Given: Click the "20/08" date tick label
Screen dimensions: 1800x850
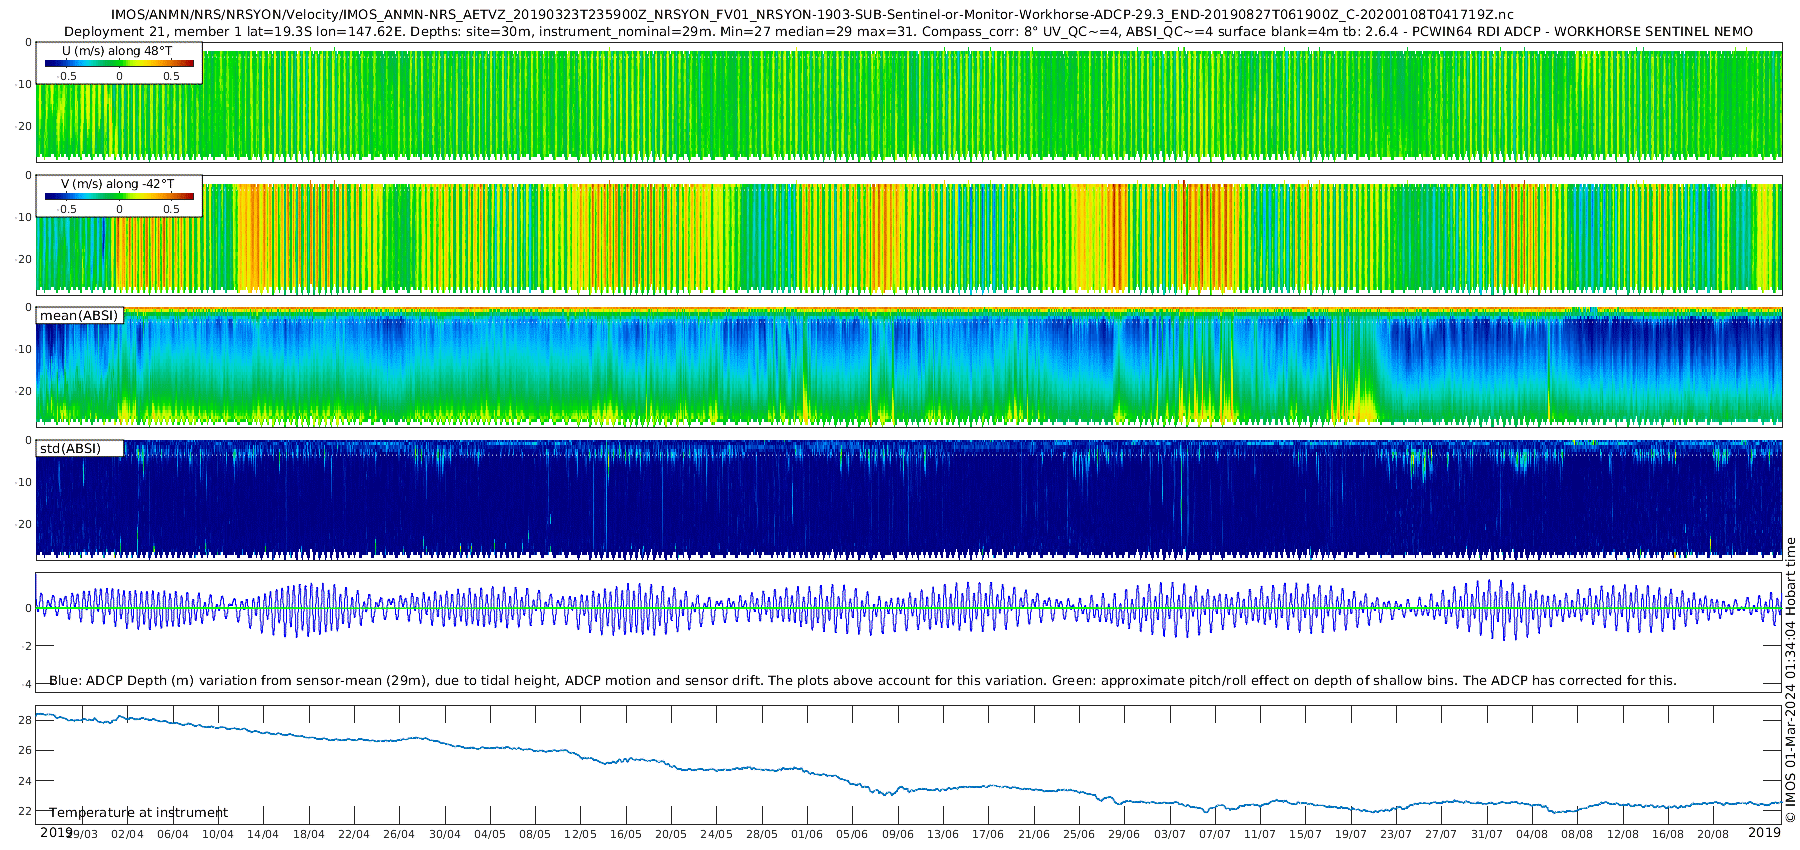Looking at the screenshot, I should pyautogui.click(x=1714, y=834).
